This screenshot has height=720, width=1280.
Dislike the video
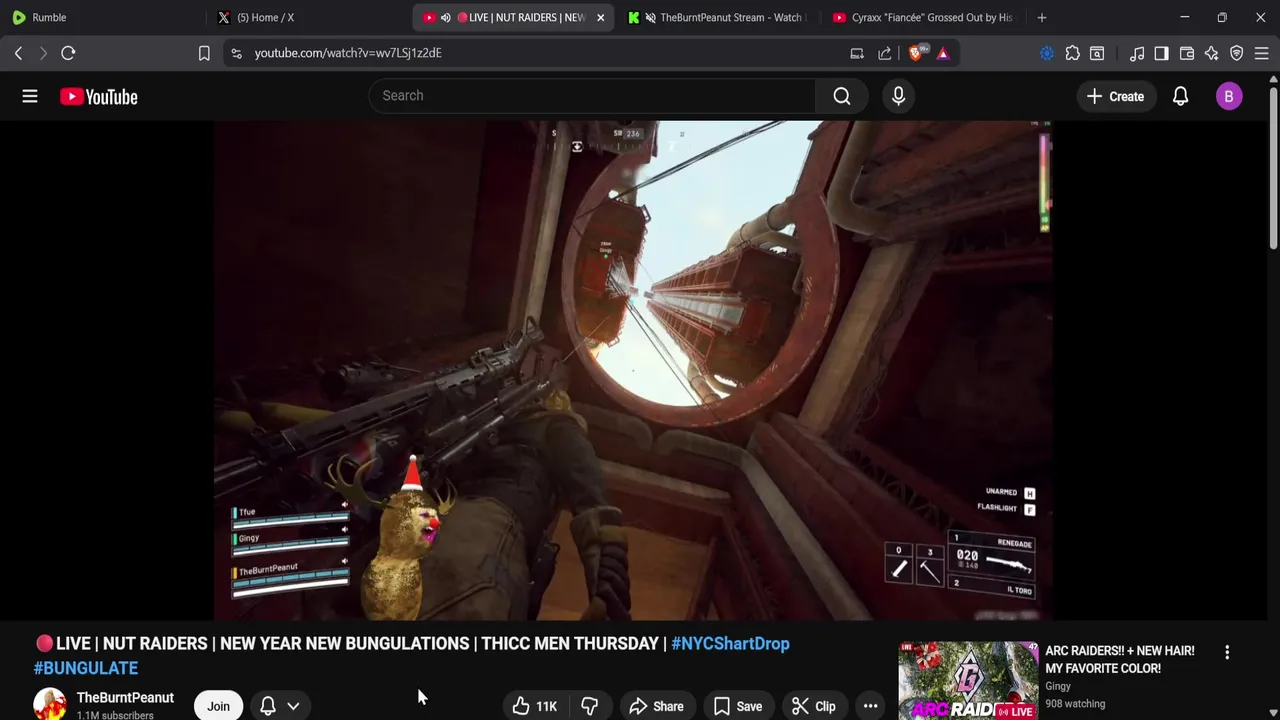pos(589,706)
